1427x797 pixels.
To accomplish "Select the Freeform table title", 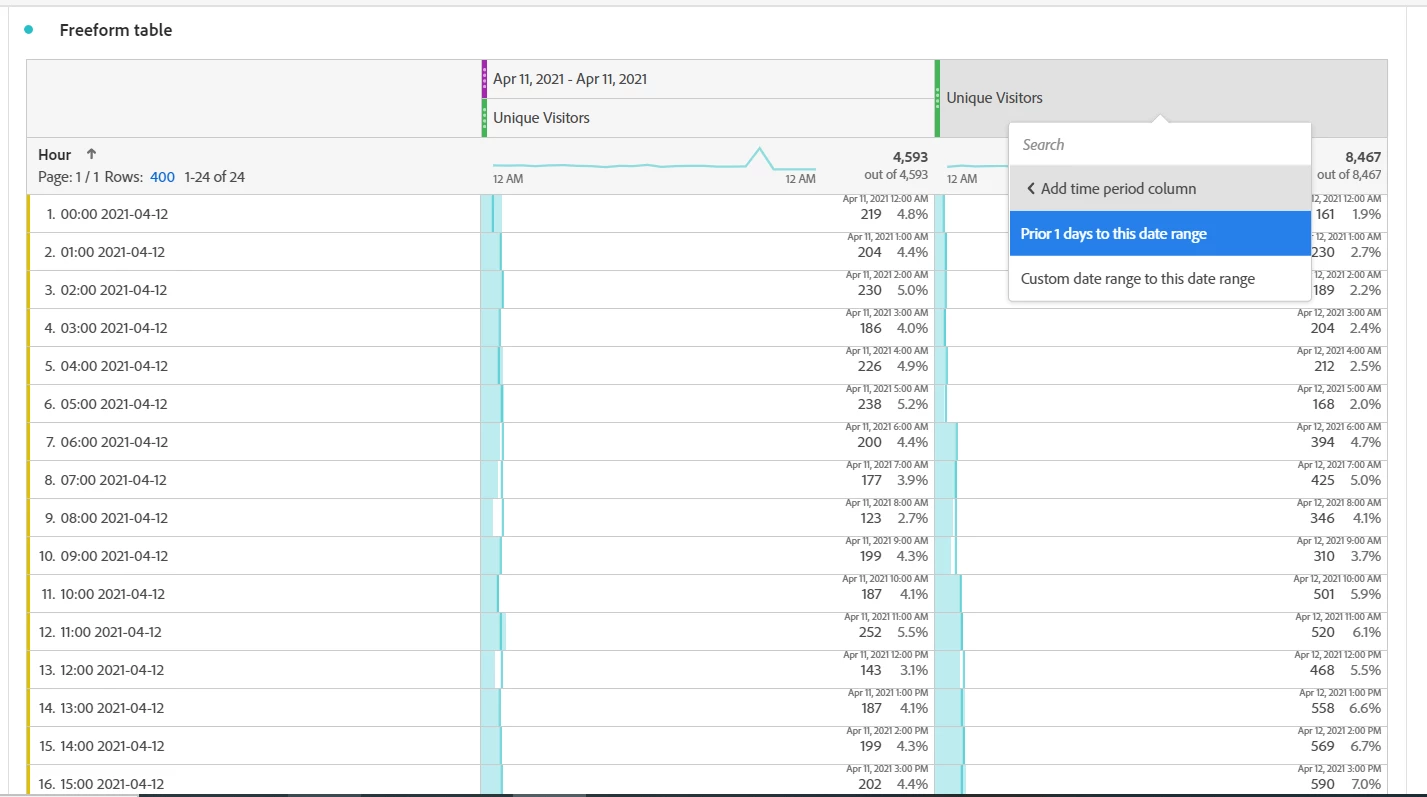I will tap(116, 30).
